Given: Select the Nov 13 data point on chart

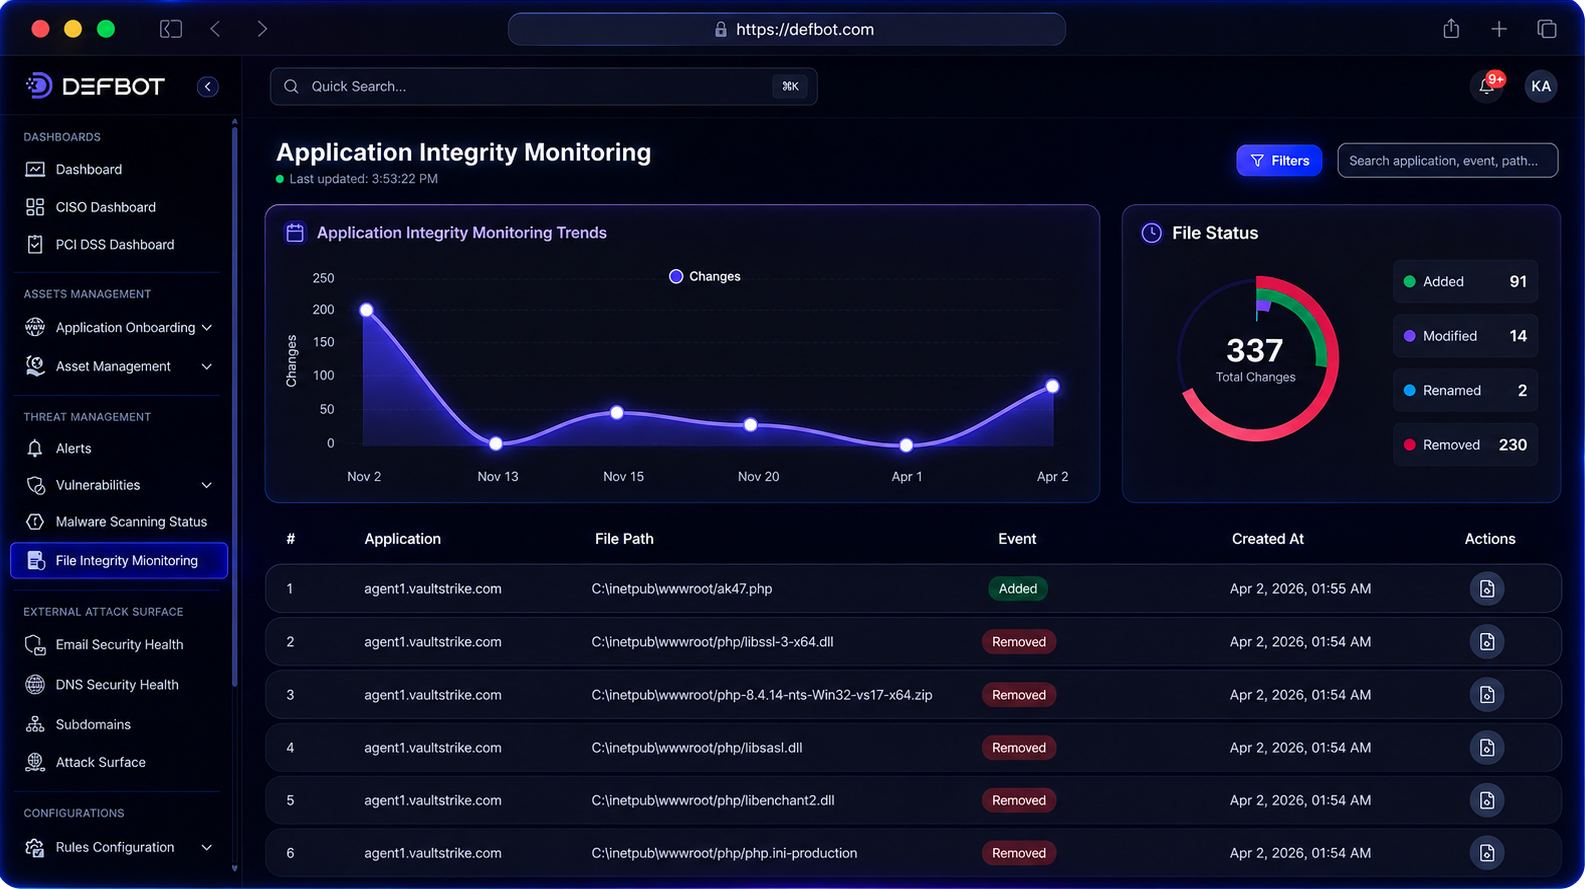Looking at the screenshot, I should click(496, 443).
